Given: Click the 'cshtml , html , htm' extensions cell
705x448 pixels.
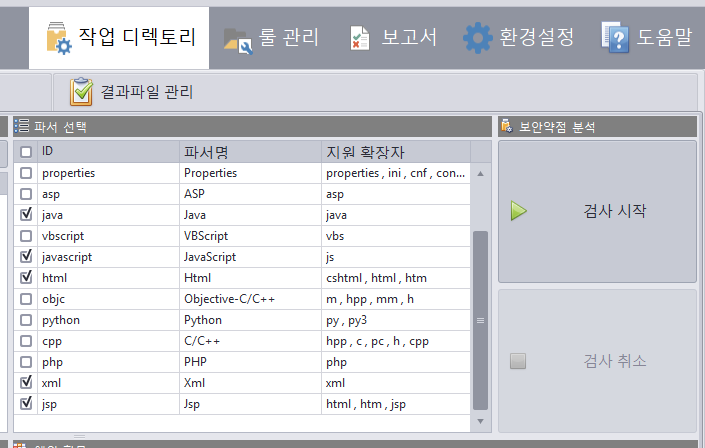Looking at the screenshot, I should (x=396, y=278).
